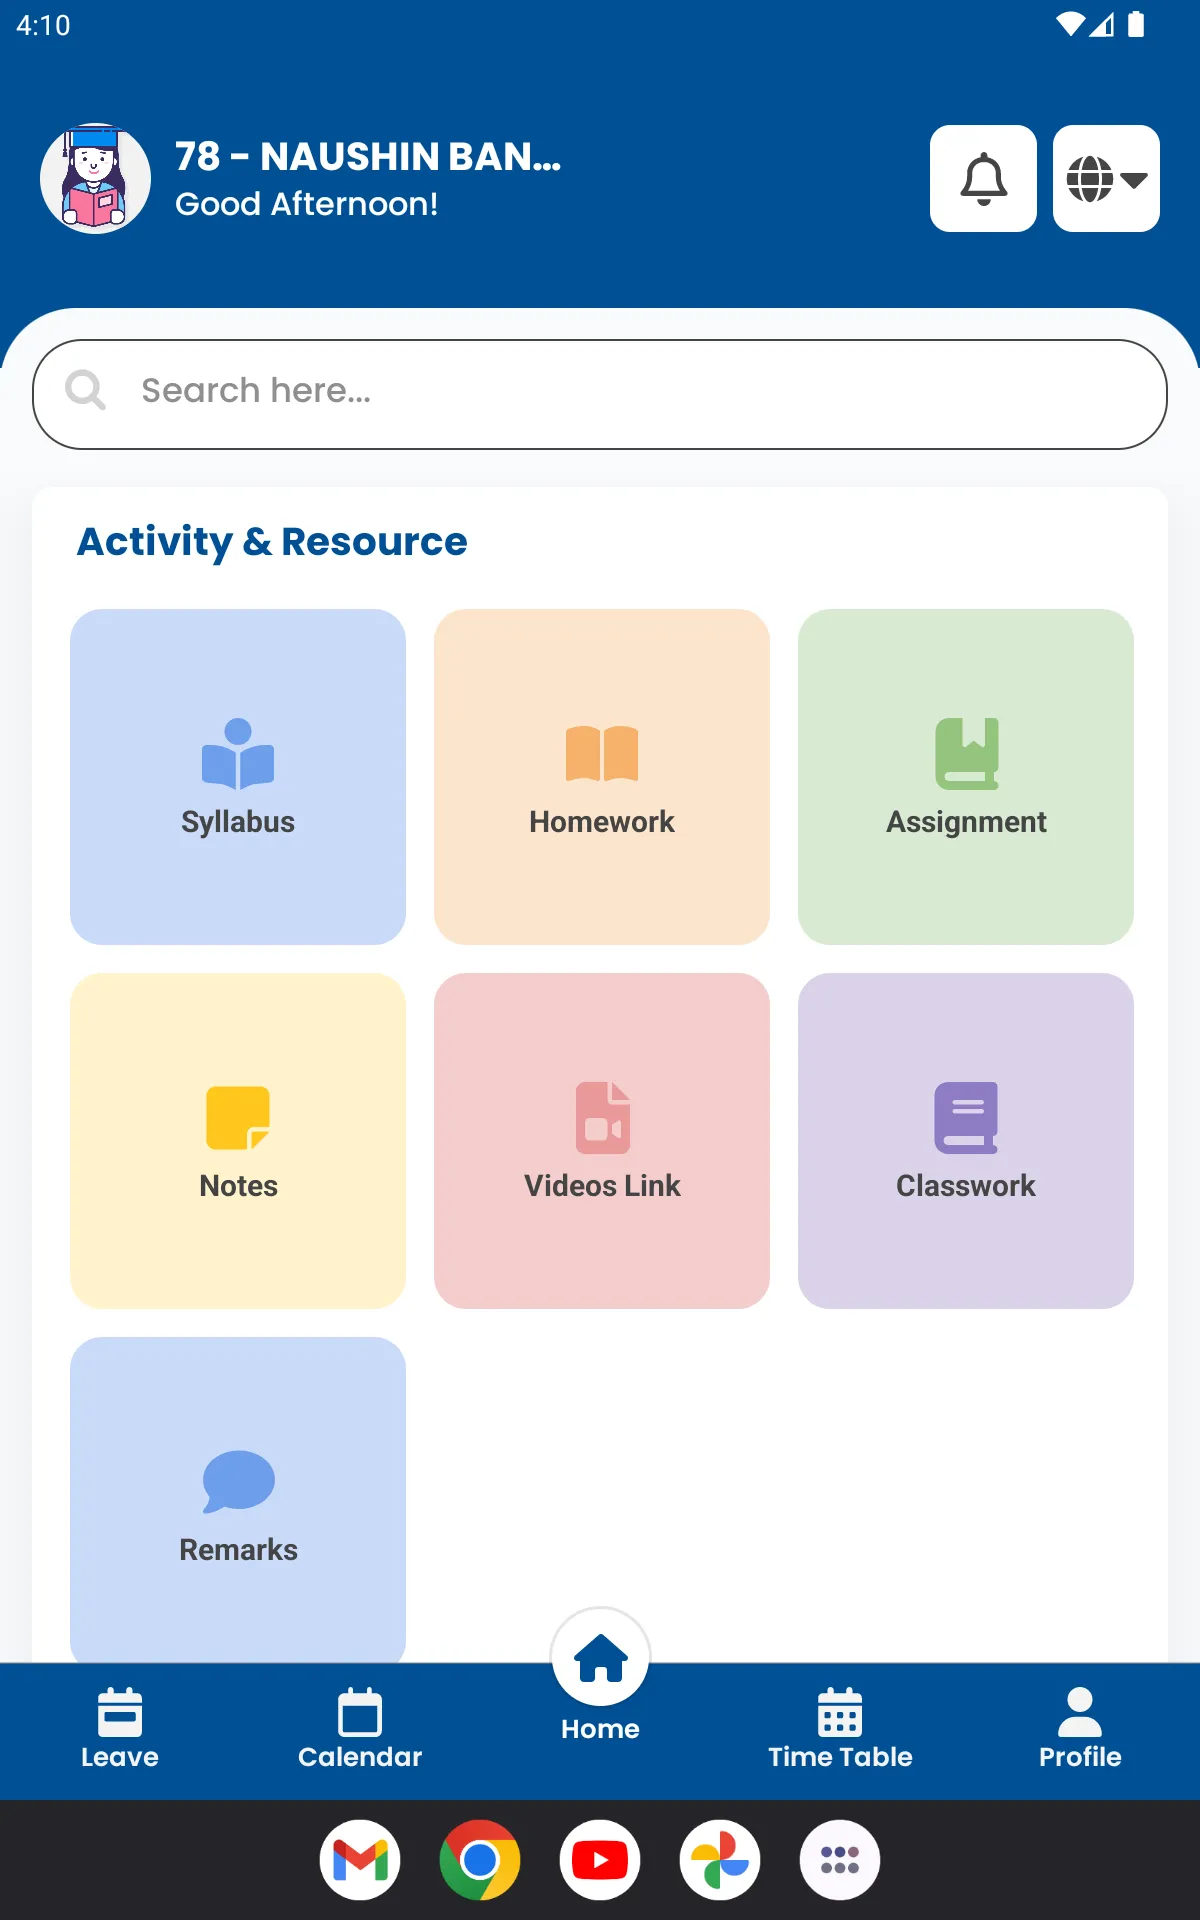
Task: Open the language globe dropdown
Action: pyautogui.click(x=1106, y=178)
